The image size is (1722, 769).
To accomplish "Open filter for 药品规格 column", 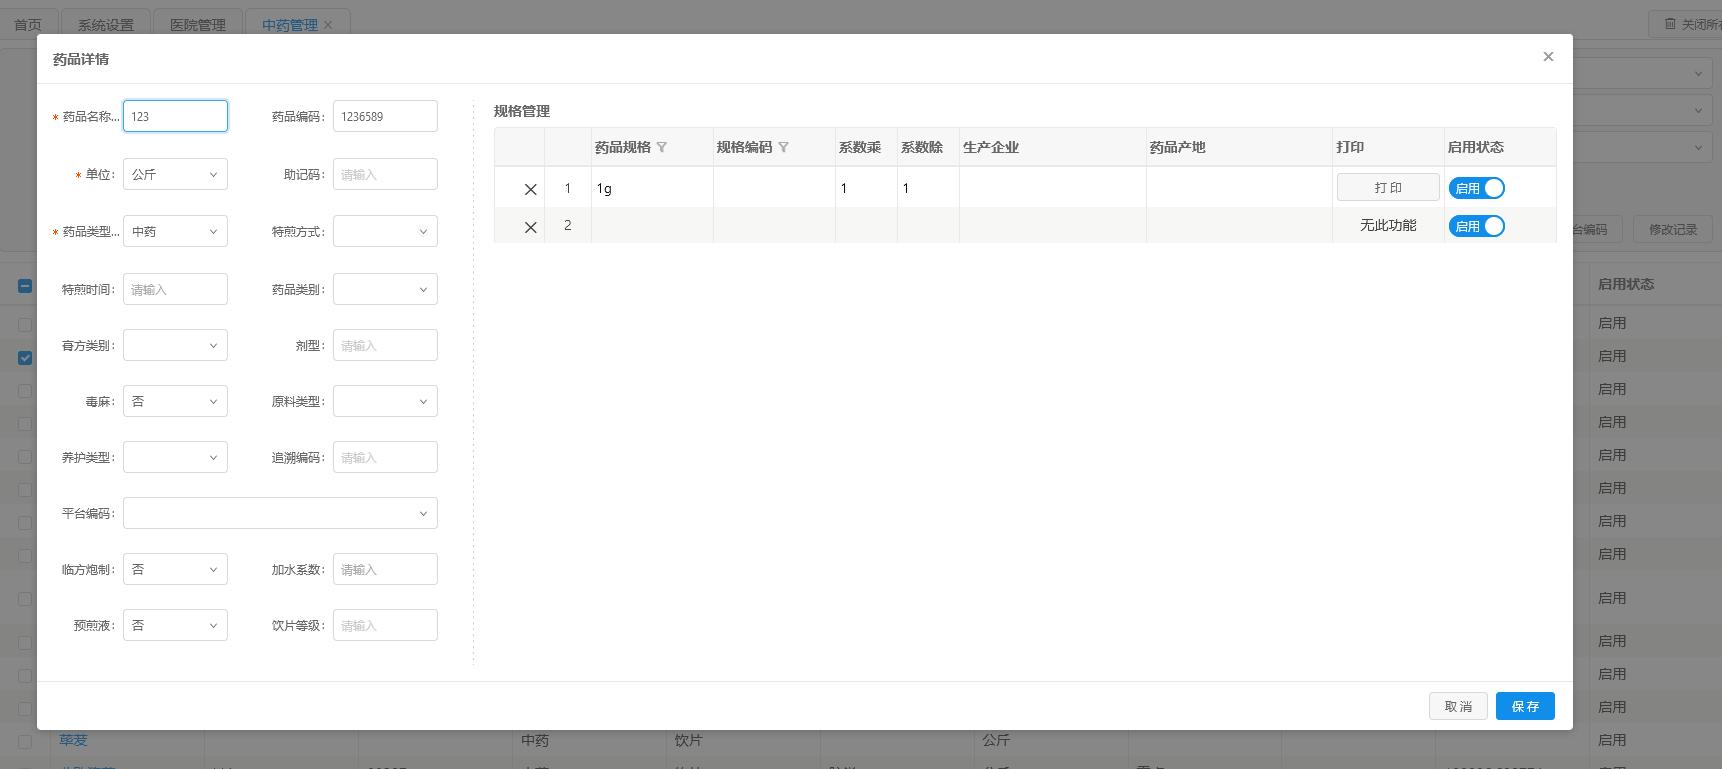I will pos(661,148).
